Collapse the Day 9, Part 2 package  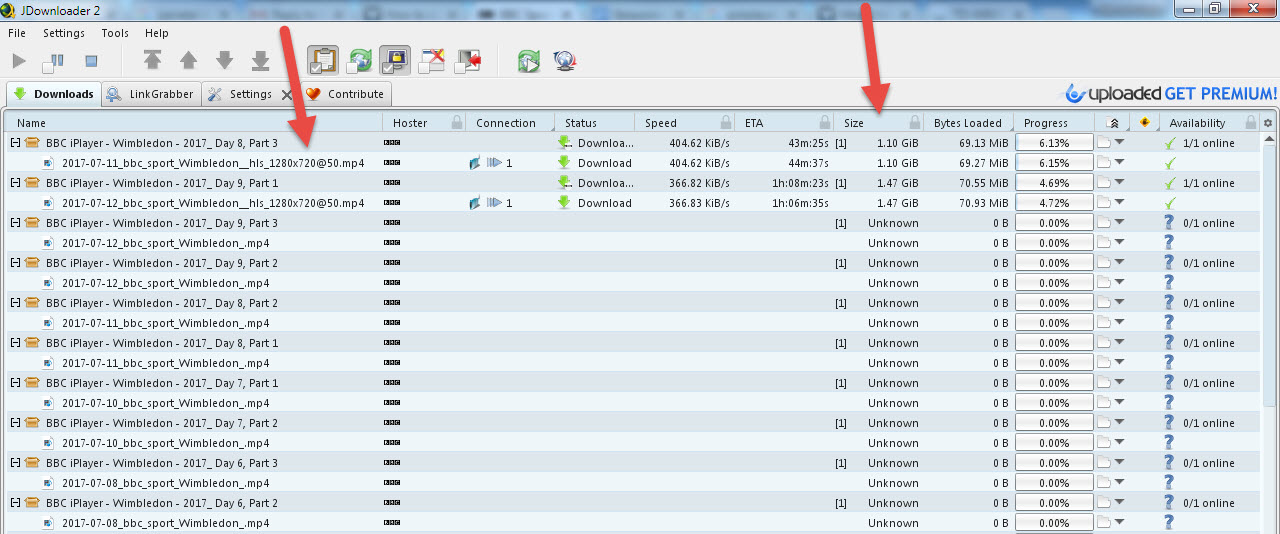pos(15,263)
